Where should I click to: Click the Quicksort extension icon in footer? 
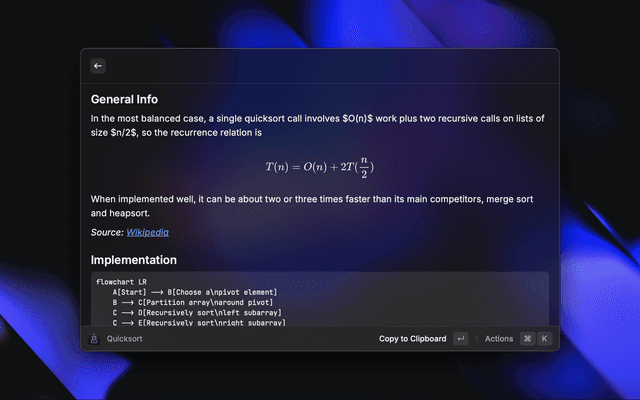94,339
